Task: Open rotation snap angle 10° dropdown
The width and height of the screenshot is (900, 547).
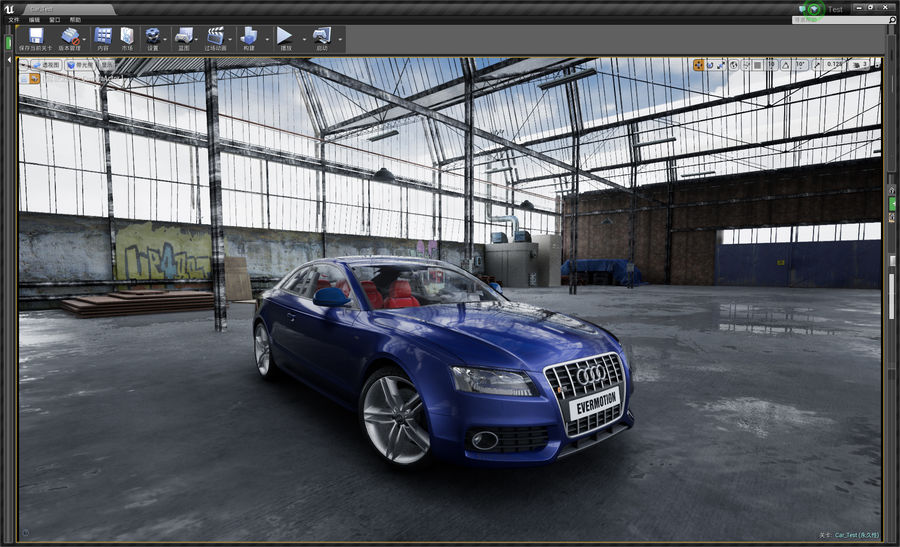Action: 800,65
